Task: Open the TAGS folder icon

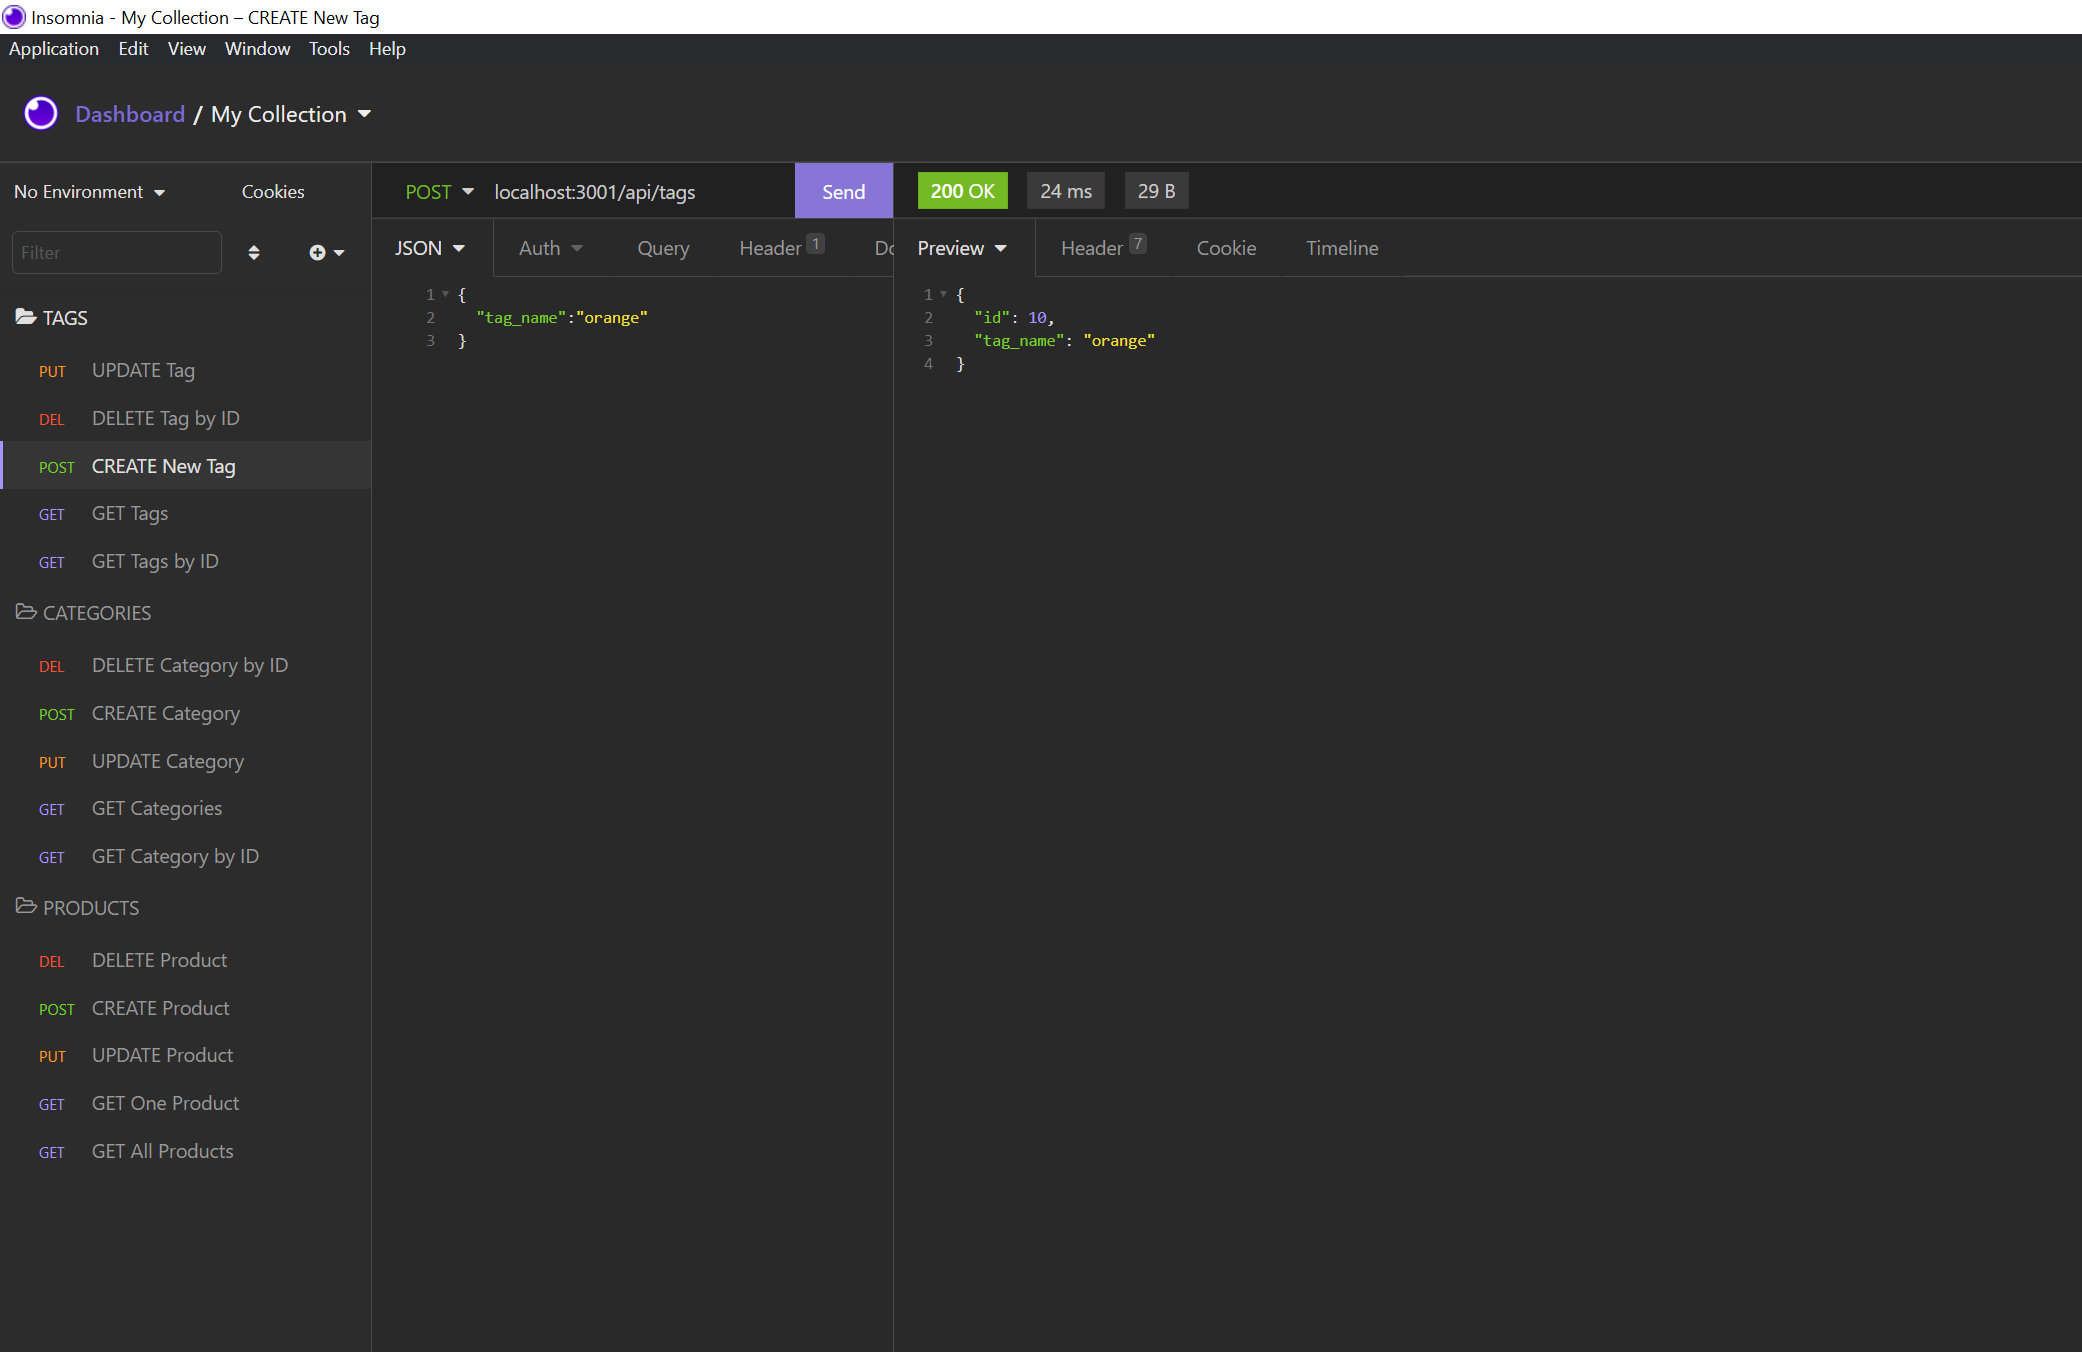Action: [25, 317]
